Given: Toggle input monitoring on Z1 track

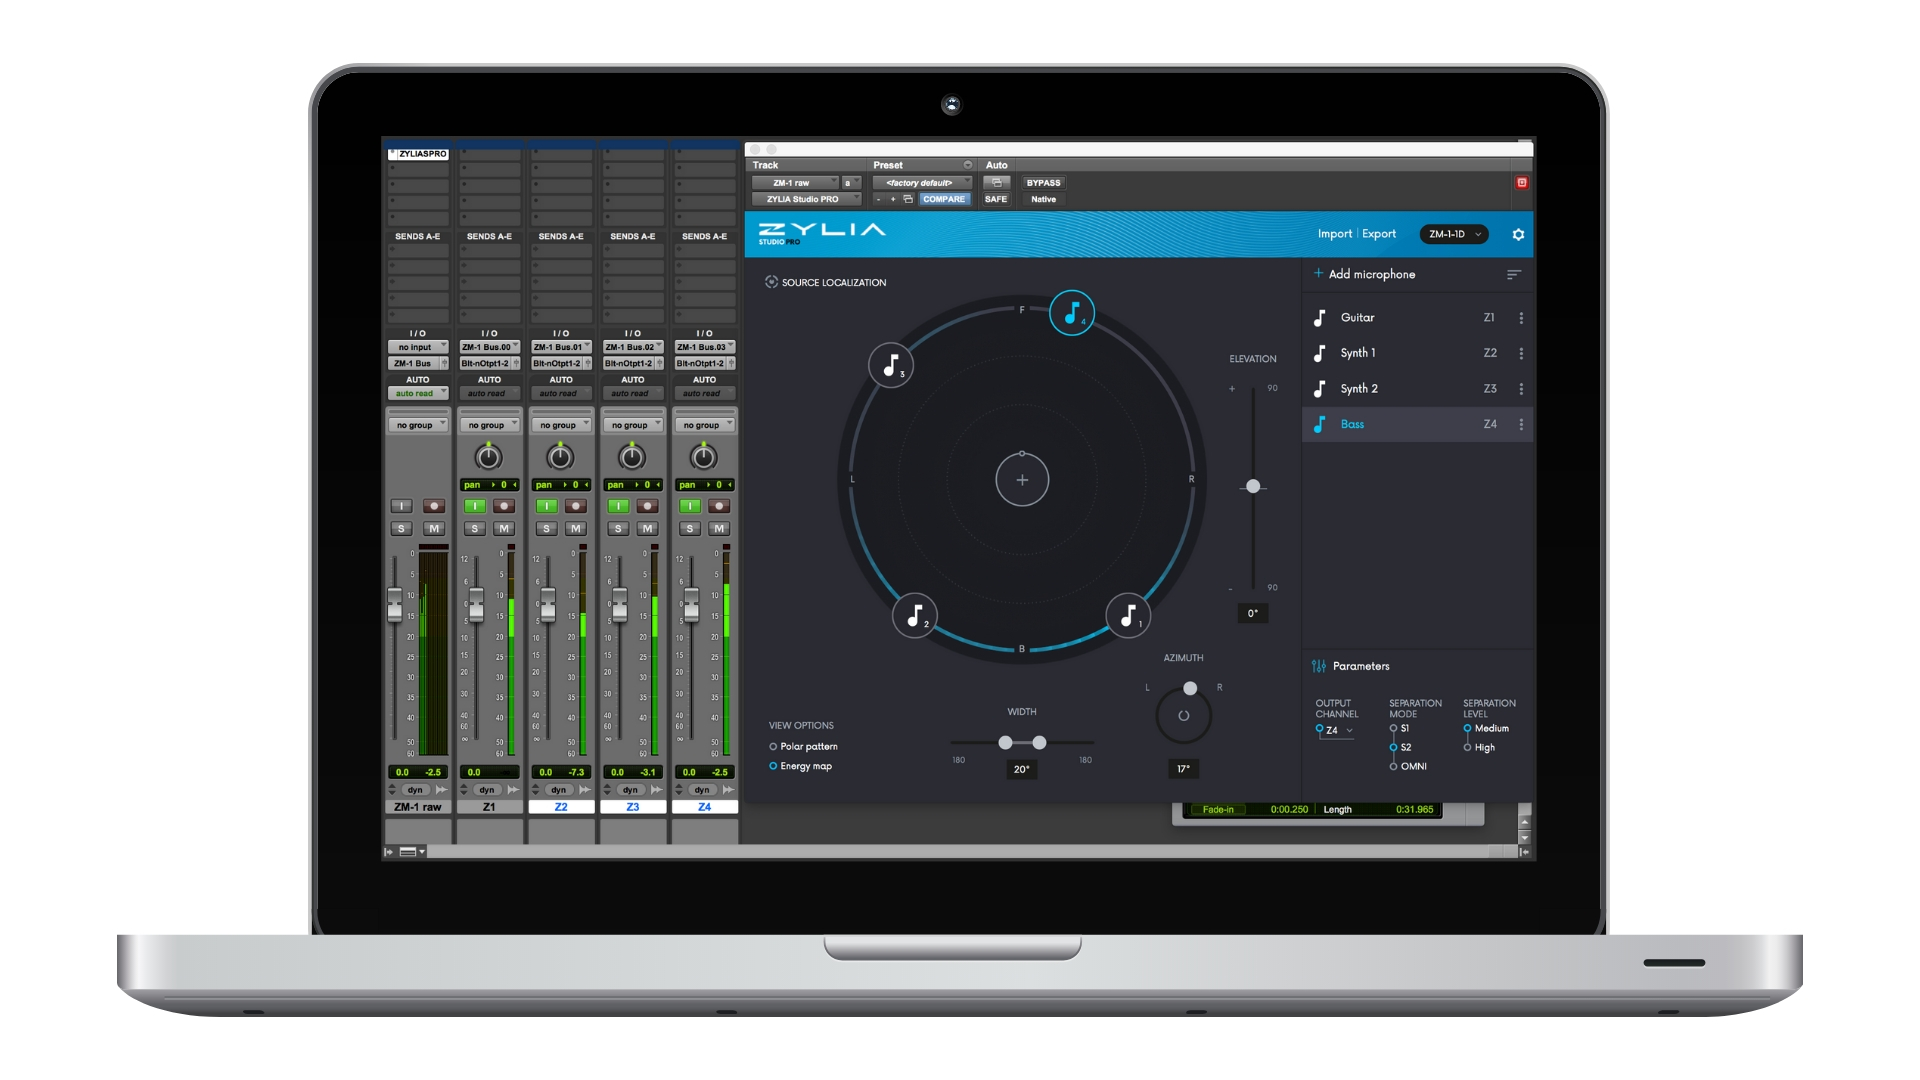Looking at the screenshot, I should (475, 506).
